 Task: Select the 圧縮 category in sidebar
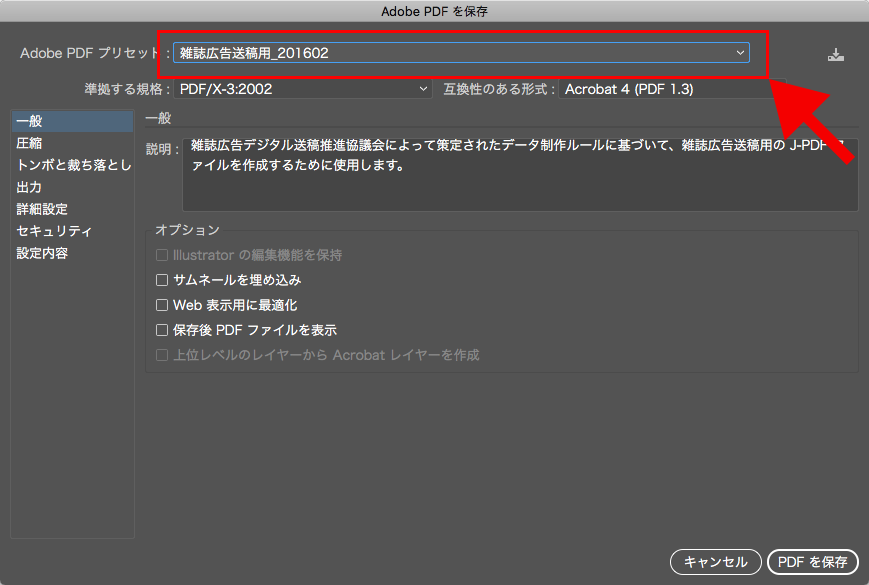pyautogui.click(x=72, y=143)
